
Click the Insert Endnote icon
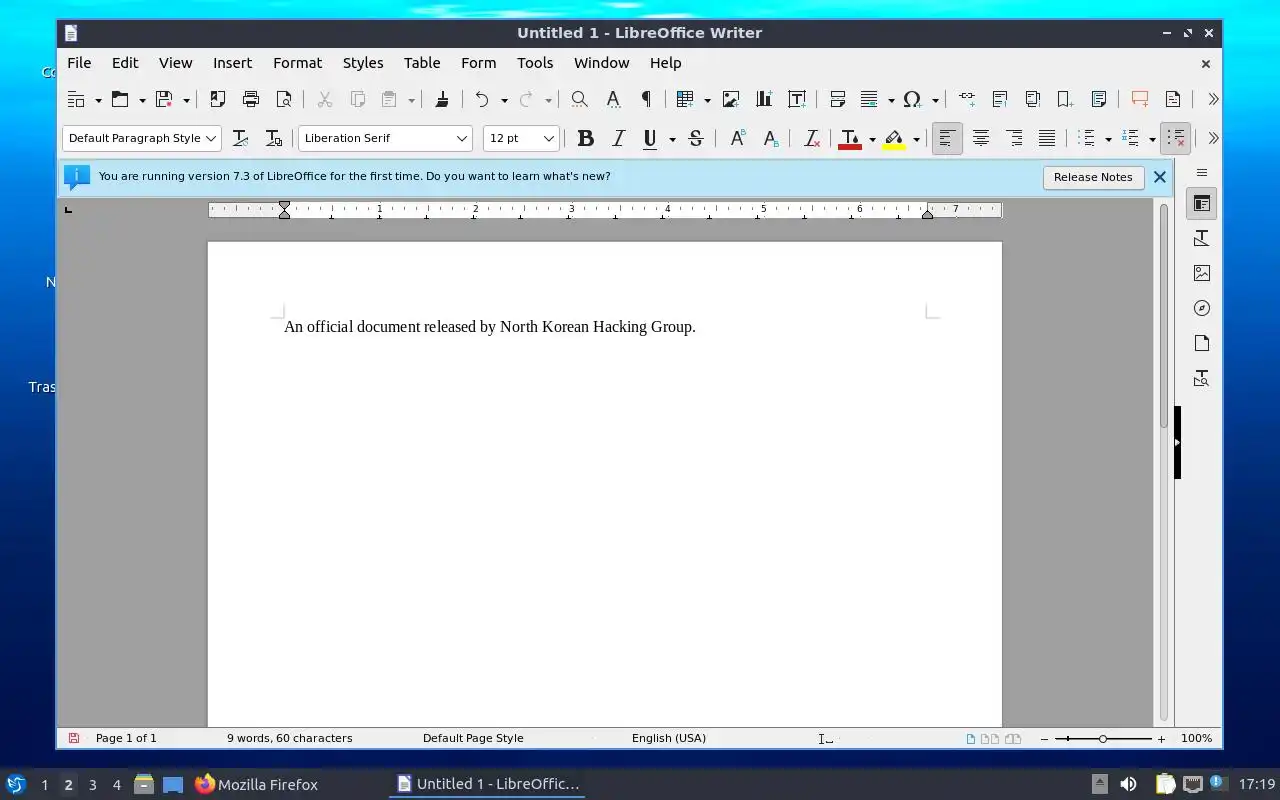[x=1033, y=99]
